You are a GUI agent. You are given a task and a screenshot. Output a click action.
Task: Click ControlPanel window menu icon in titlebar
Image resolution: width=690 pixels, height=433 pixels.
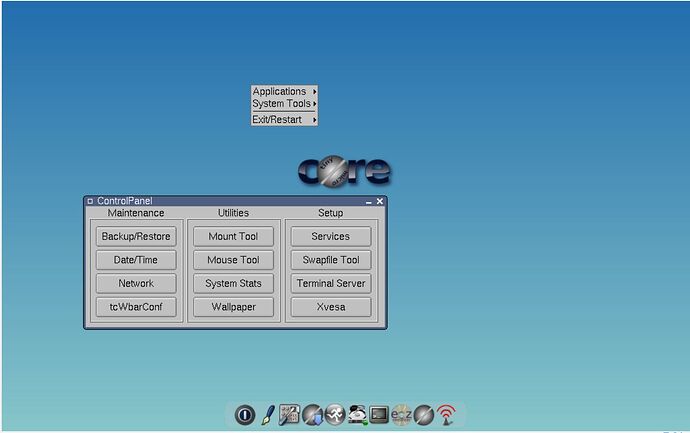tap(90, 201)
